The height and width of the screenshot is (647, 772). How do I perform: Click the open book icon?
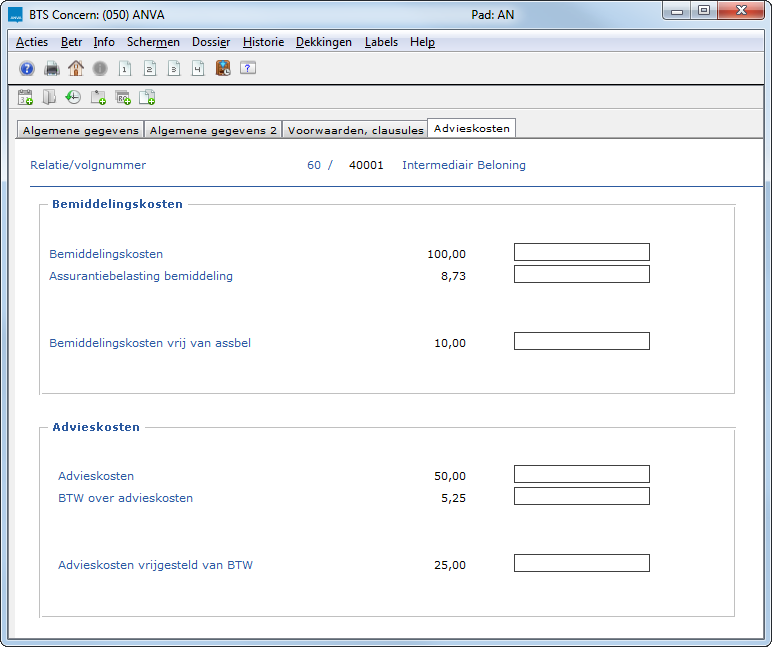pyautogui.click(x=49, y=97)
